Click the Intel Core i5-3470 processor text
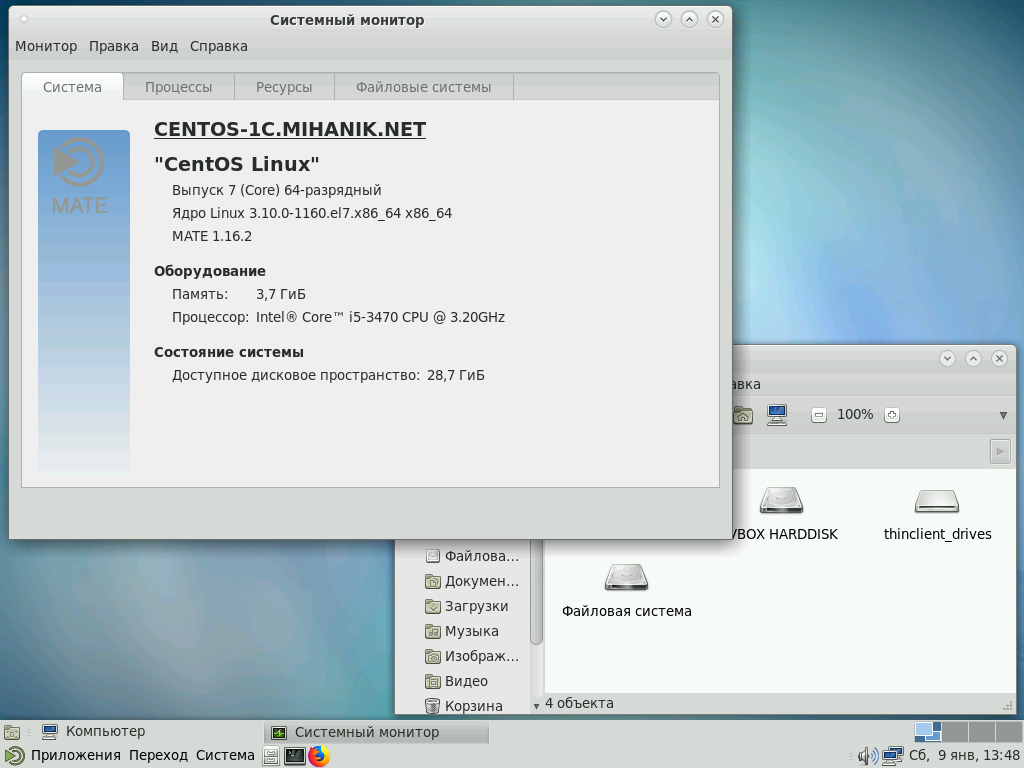 click(x=380, y=317)
